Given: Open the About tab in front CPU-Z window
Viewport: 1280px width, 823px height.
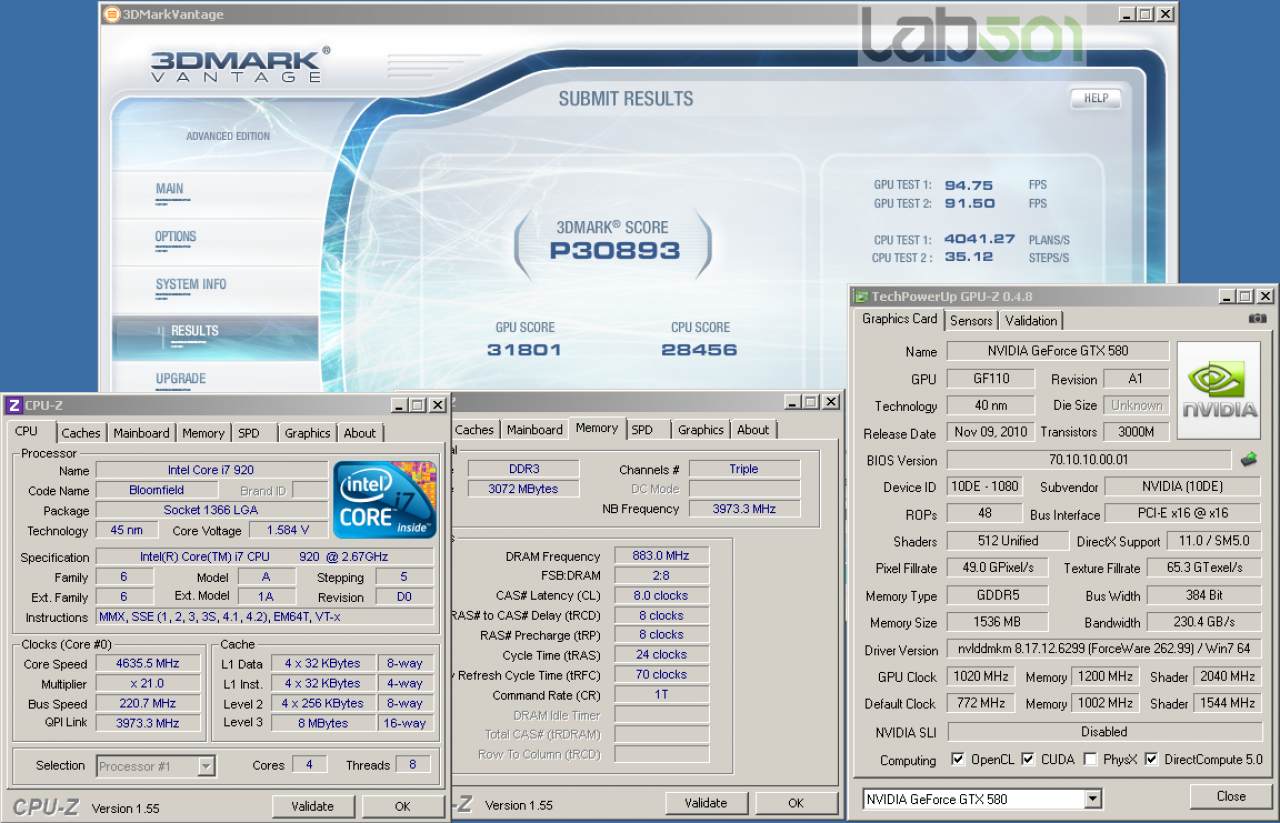Looking at the screenshot, I should click(x=360, y=433).
